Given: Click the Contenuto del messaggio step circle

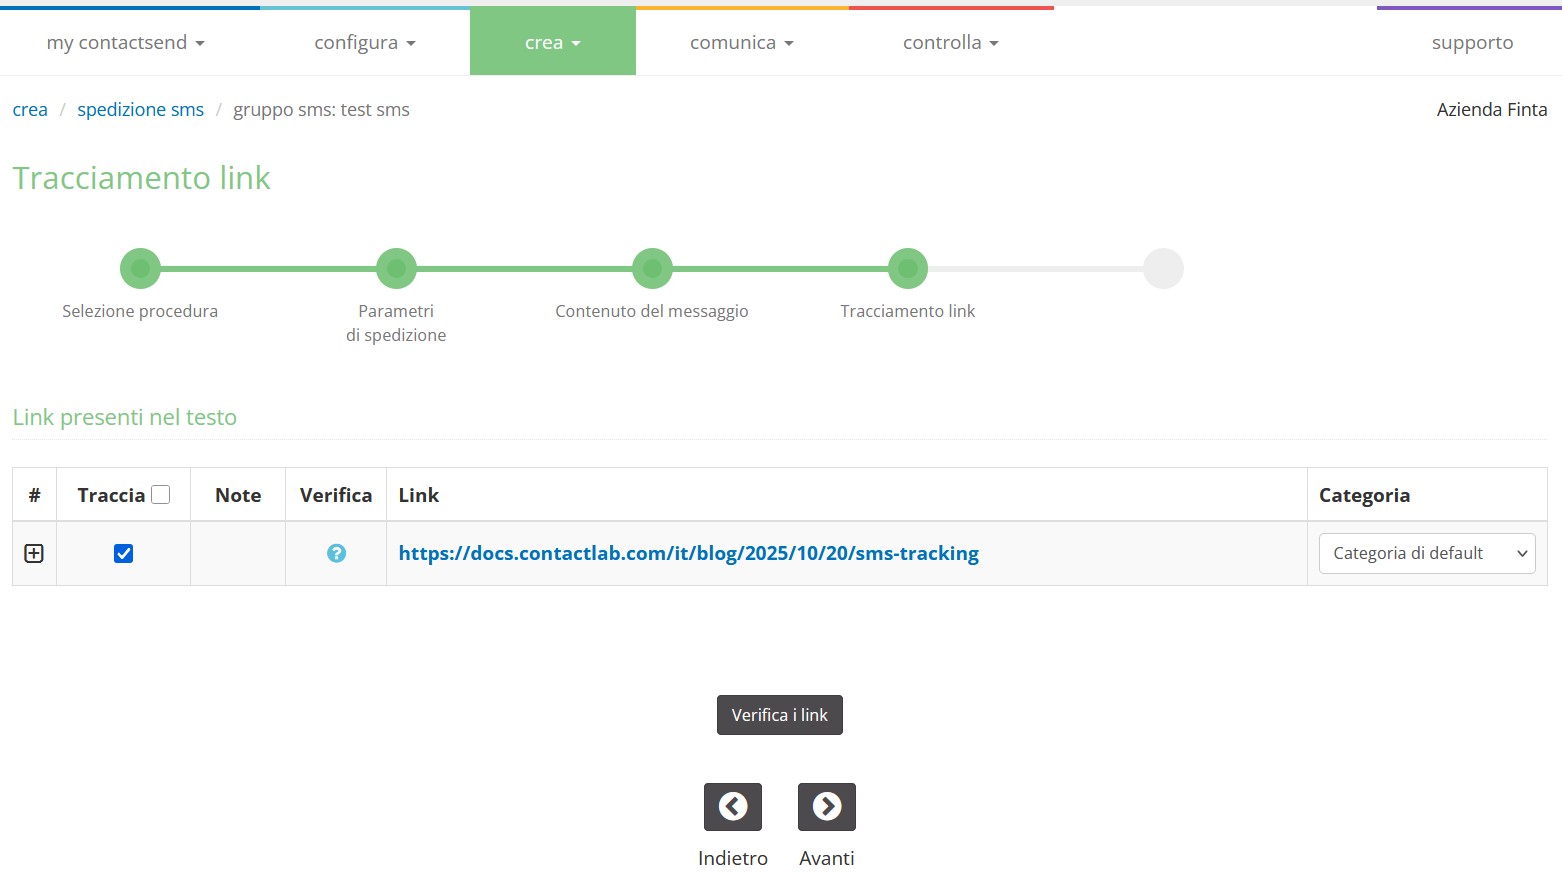Looking at the screenshot, I should click(652, 268).
